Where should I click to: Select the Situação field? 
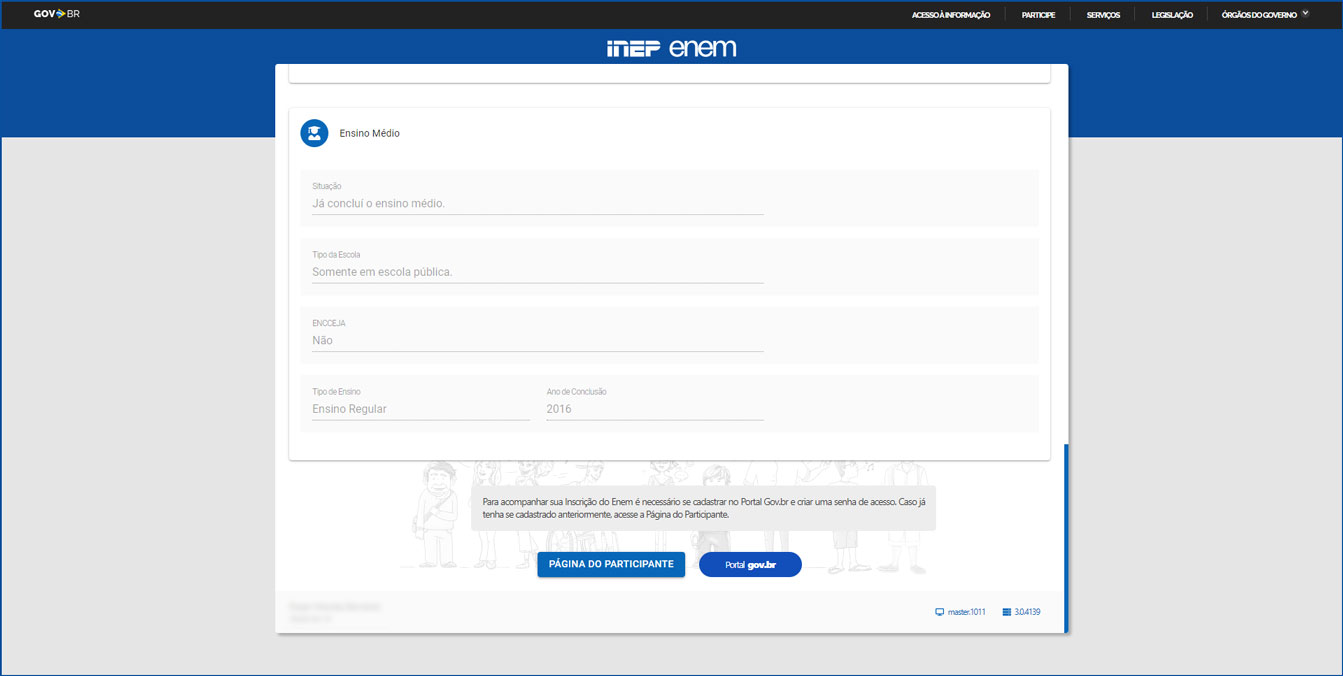[537, 203]
